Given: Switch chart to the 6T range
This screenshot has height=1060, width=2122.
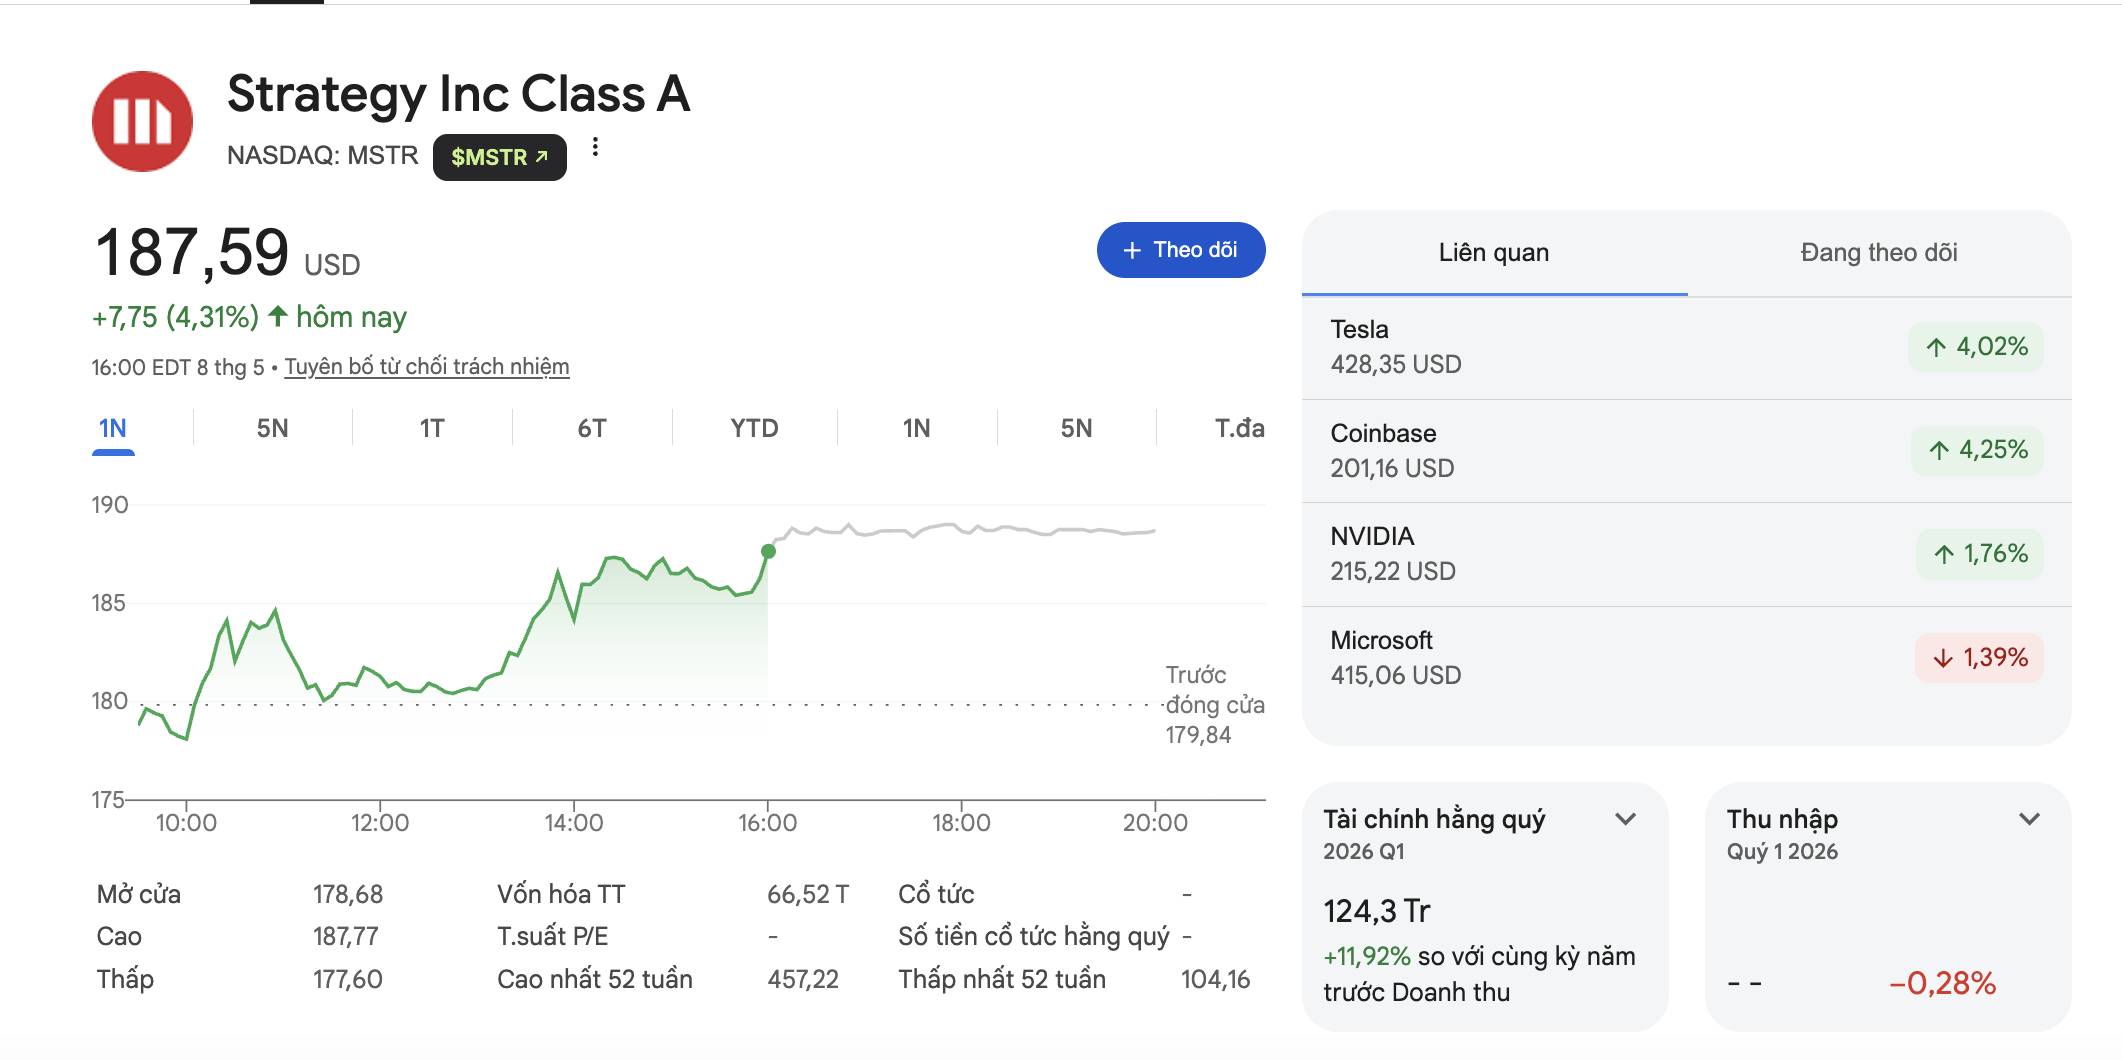Looking at the screenshot, I should (592, 429).
